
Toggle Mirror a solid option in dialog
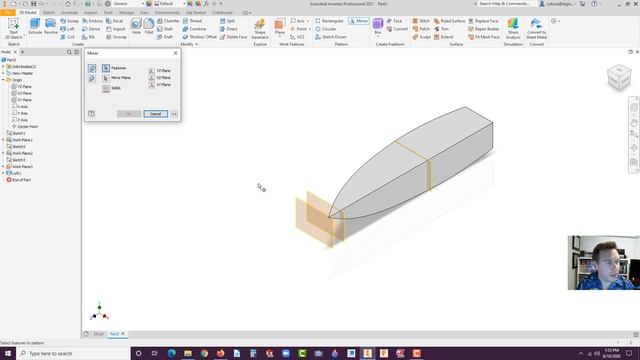tap(92, 78)
